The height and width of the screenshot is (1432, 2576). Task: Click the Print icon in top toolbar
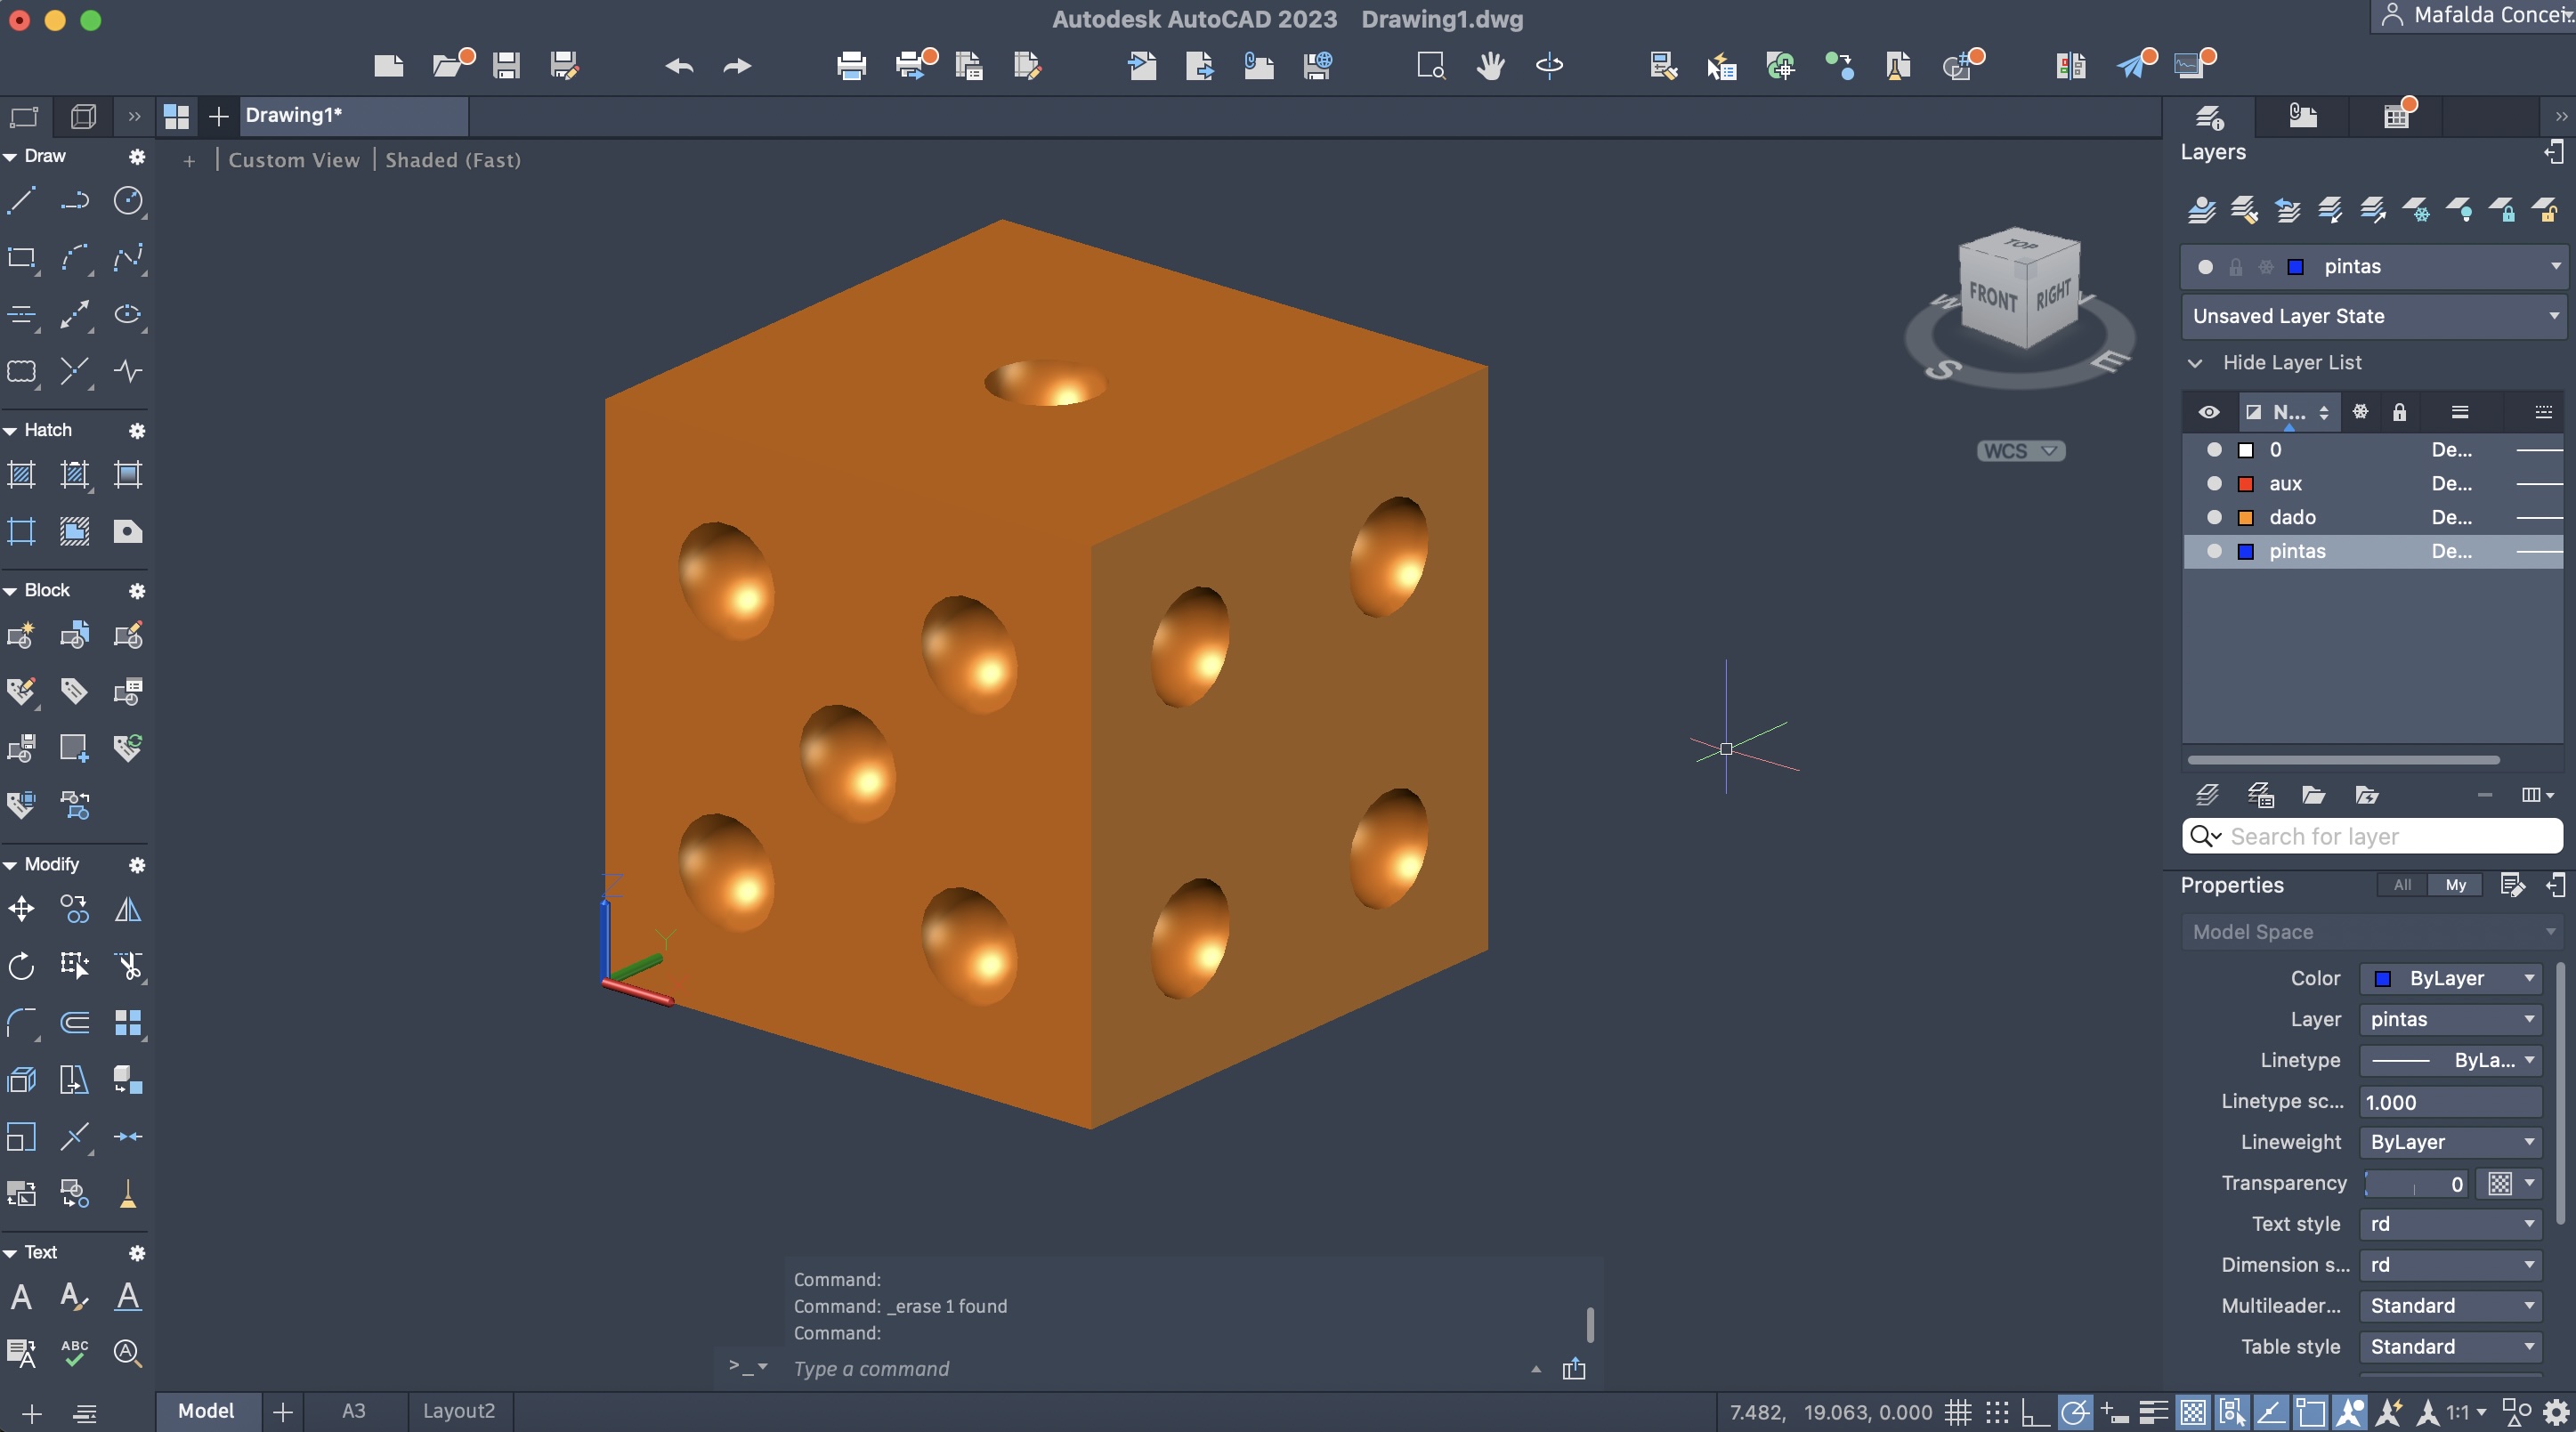(x=851, y=66)
